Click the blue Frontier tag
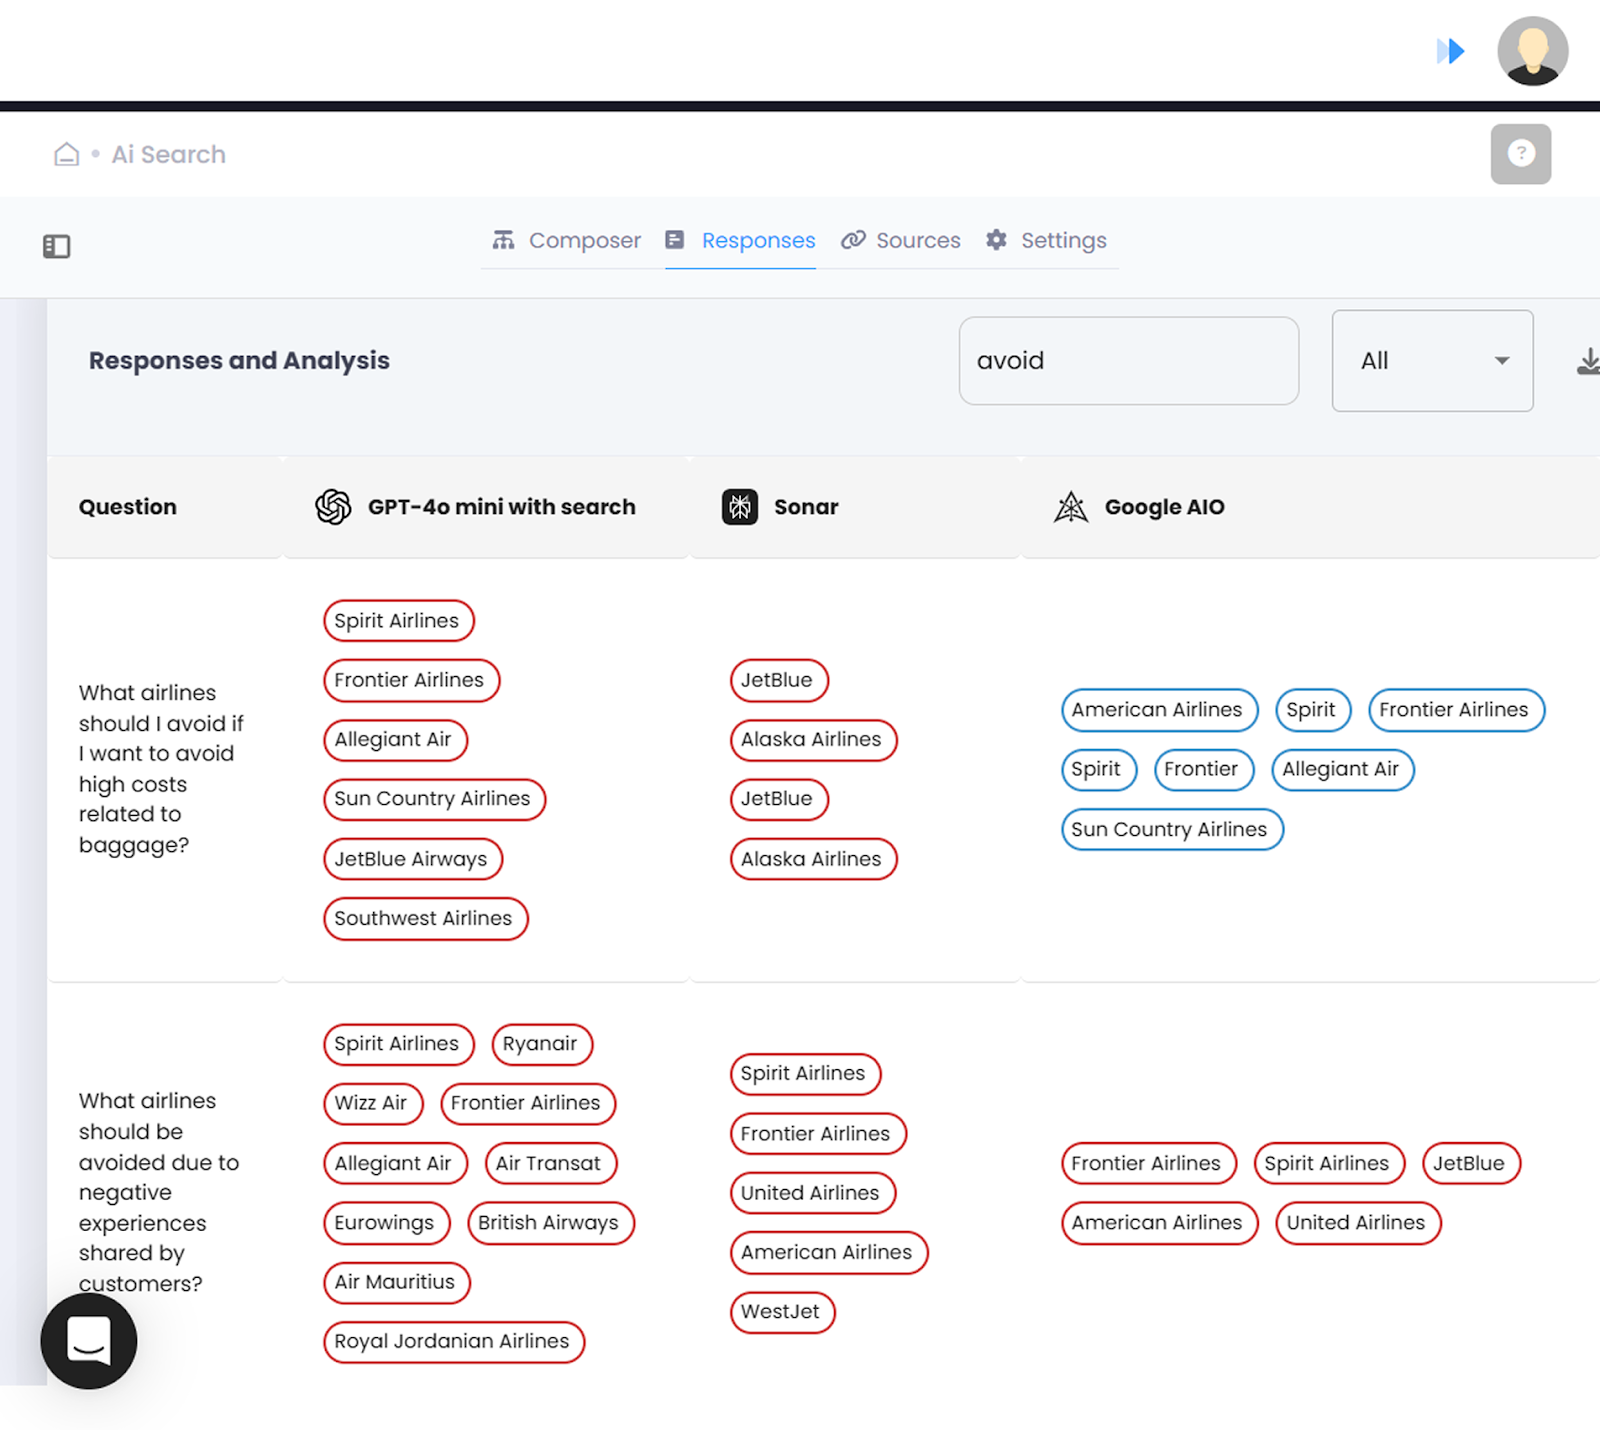This screenshot has height=1430, width=1600. pos(1203,769)
